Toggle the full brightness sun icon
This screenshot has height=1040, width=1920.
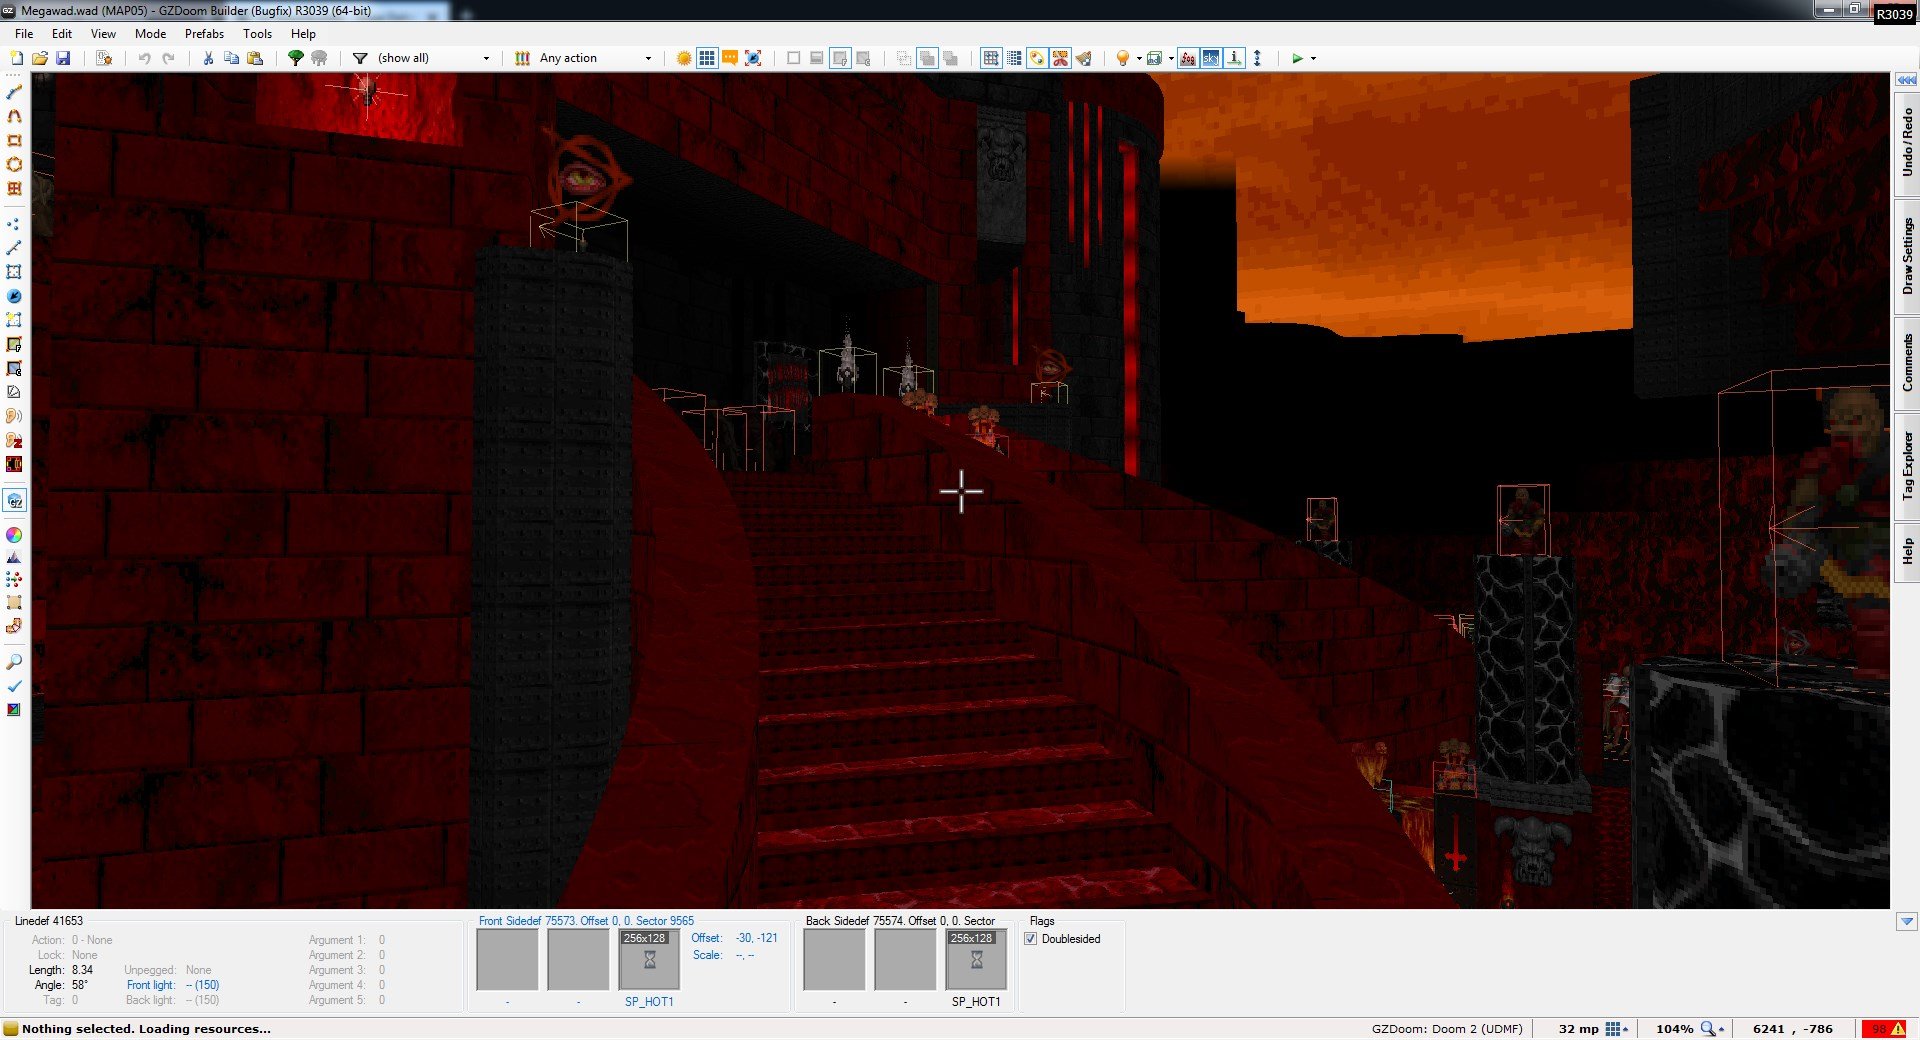point(684,58)
